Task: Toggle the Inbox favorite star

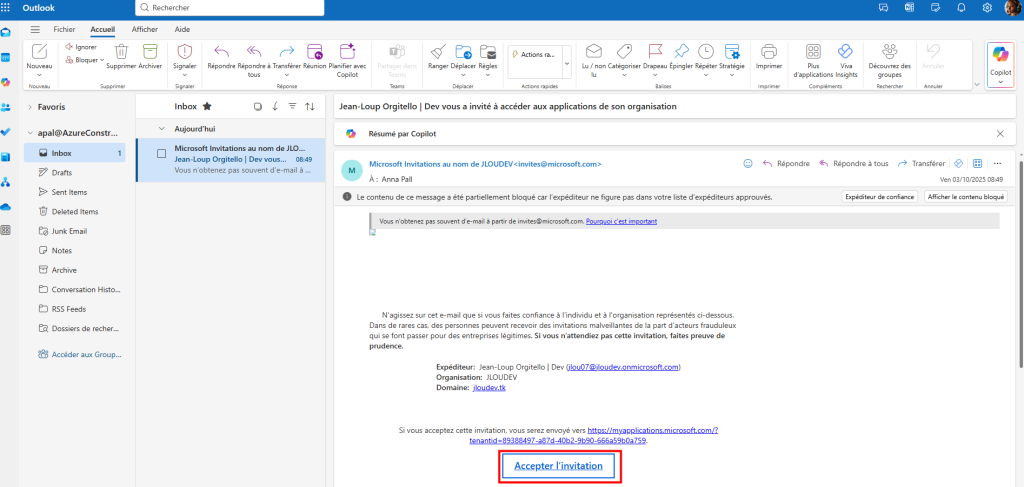Action: 207,106
